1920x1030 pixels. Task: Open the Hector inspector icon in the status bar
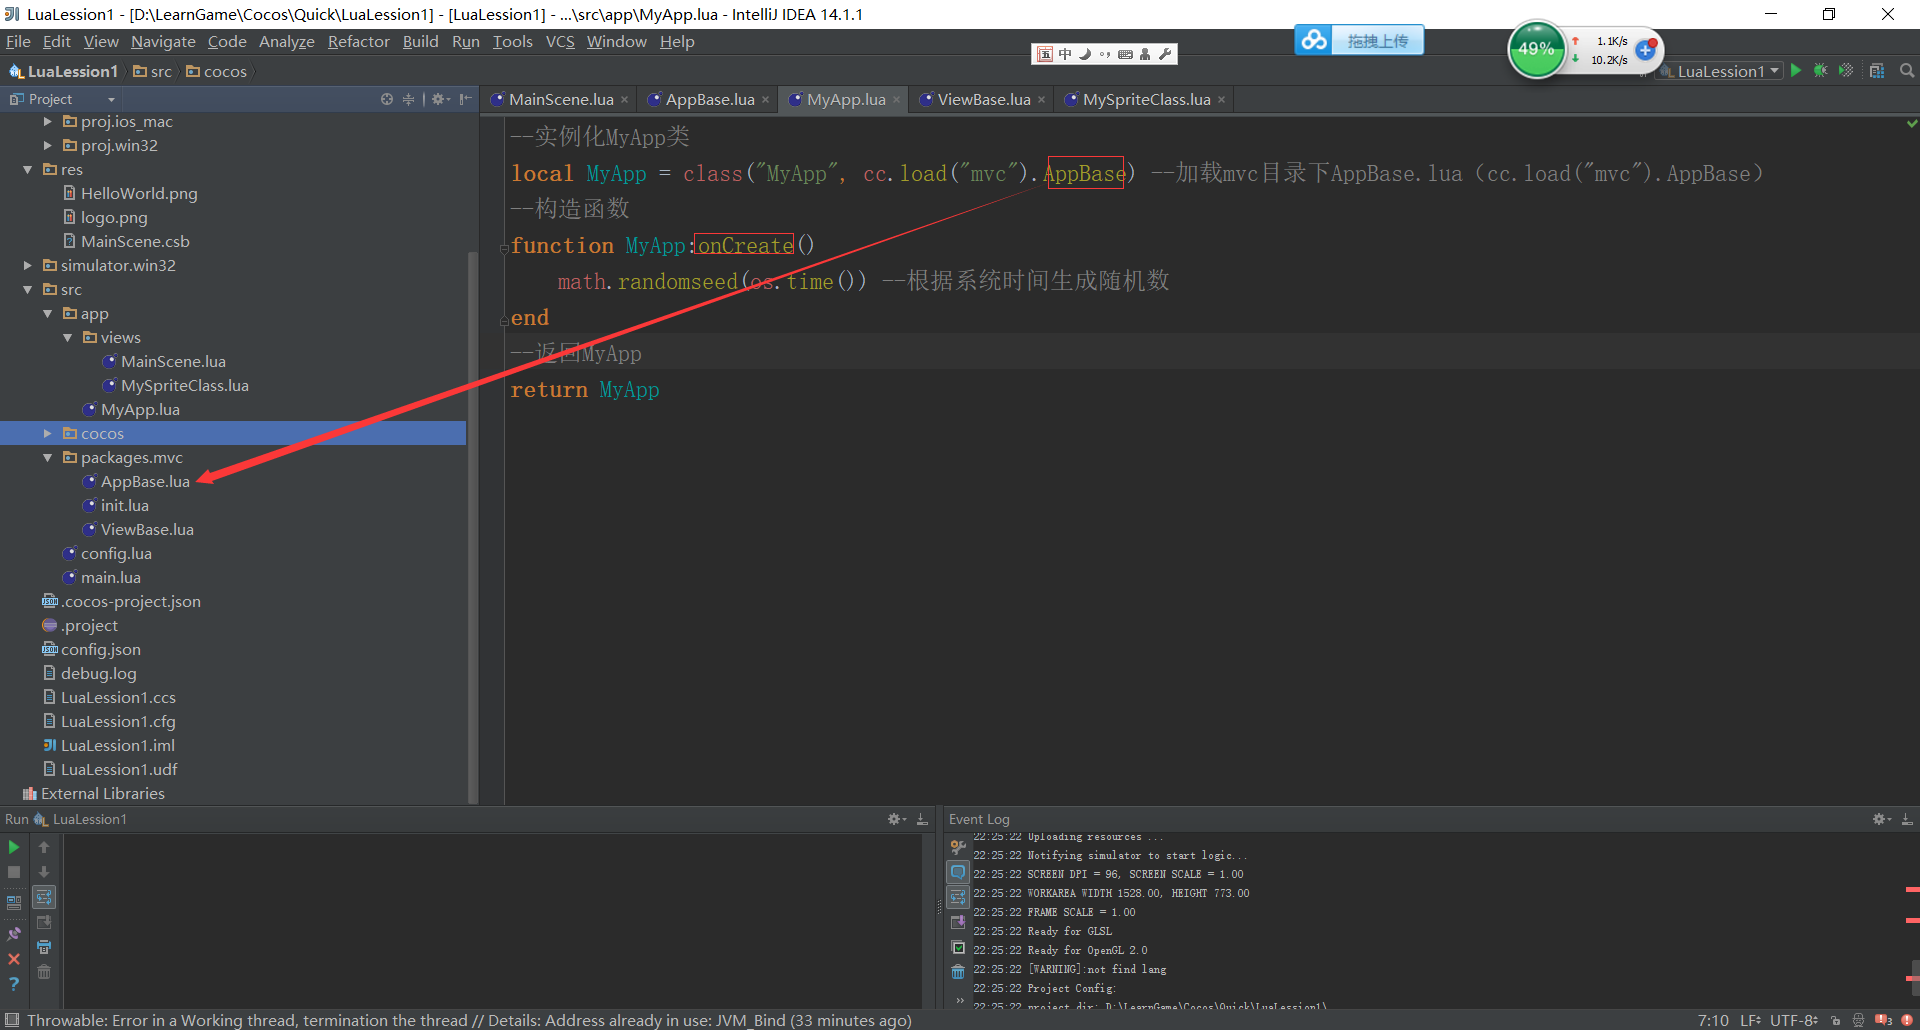[1858, 1020]
